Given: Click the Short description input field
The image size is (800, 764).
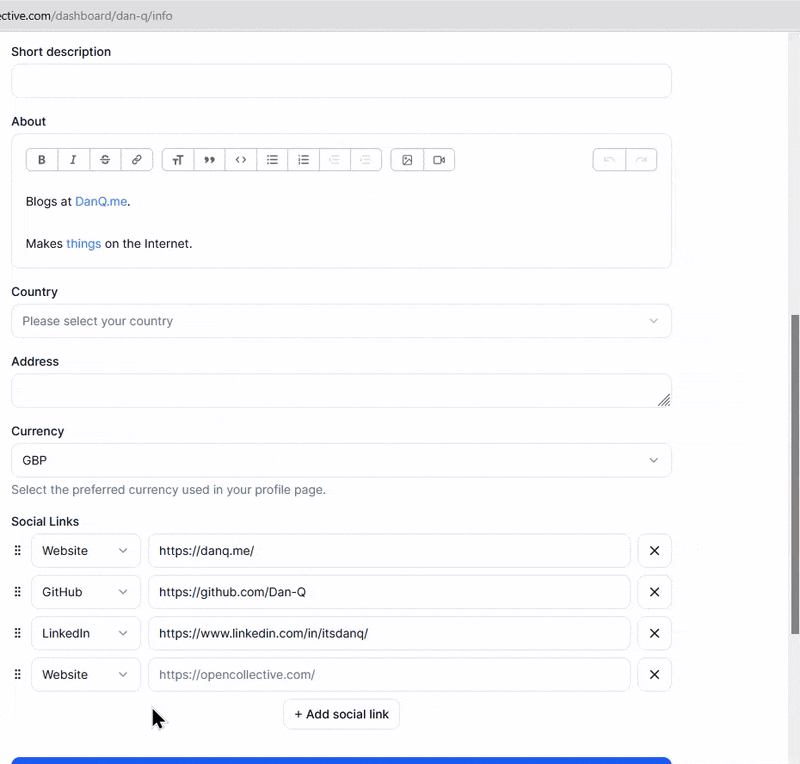Looking at the screenshot, I should pos(341,81).
